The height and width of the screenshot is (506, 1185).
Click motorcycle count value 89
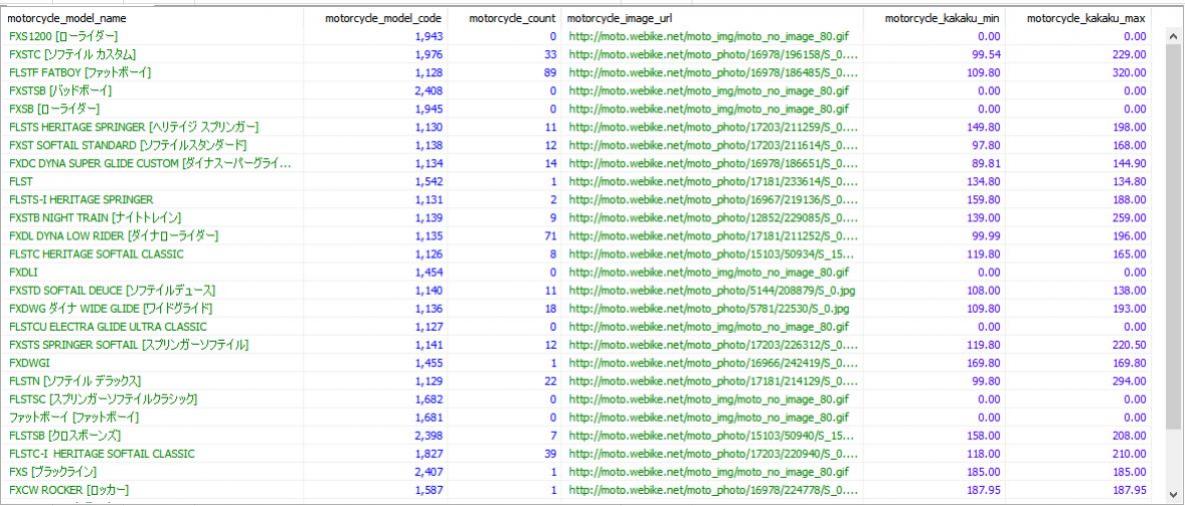tap(550, 73)
